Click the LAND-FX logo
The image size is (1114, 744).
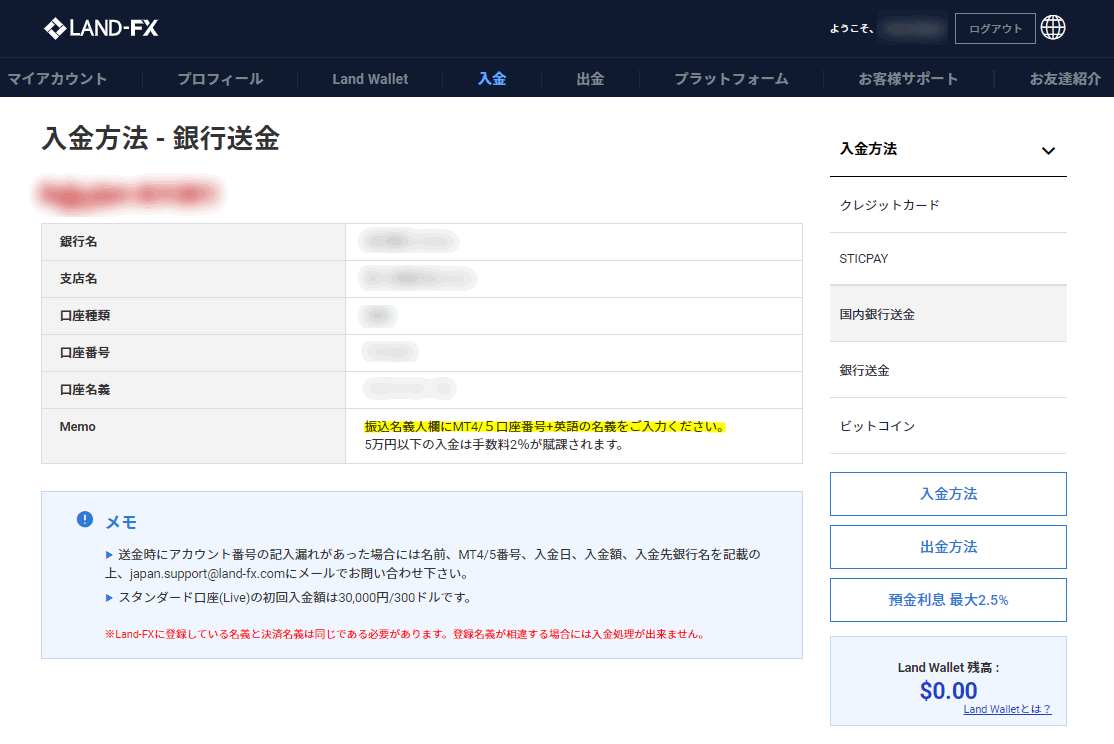tap(101, 28)
